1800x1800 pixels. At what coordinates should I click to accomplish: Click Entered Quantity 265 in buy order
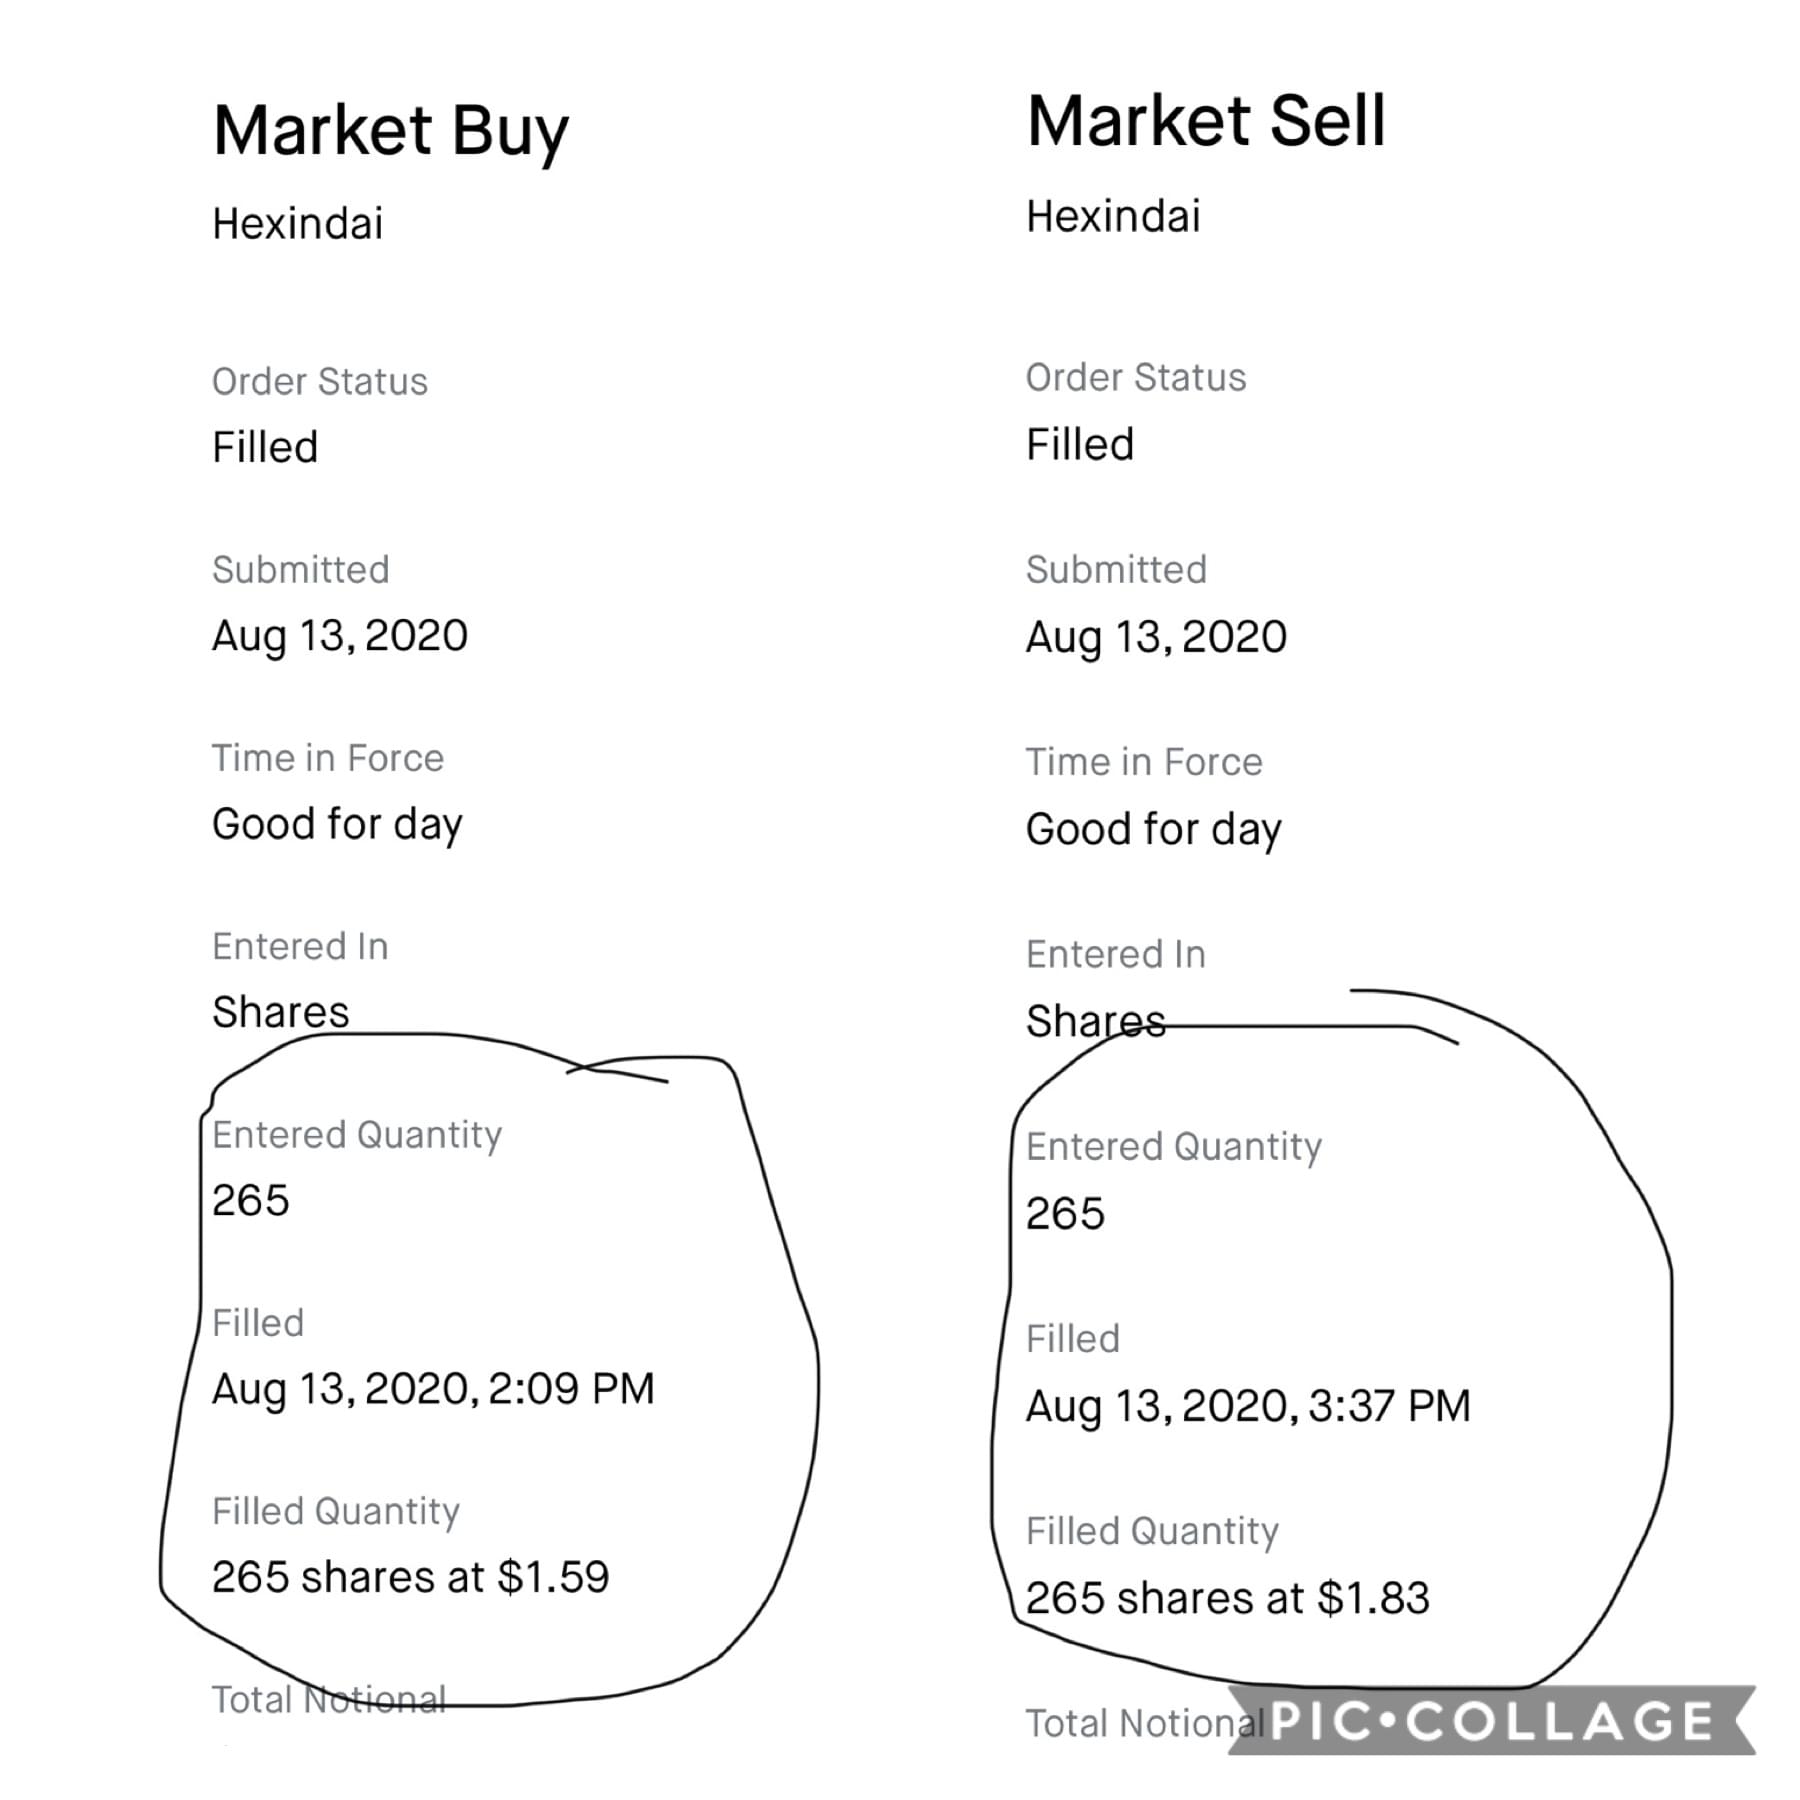pos(250,1200)
